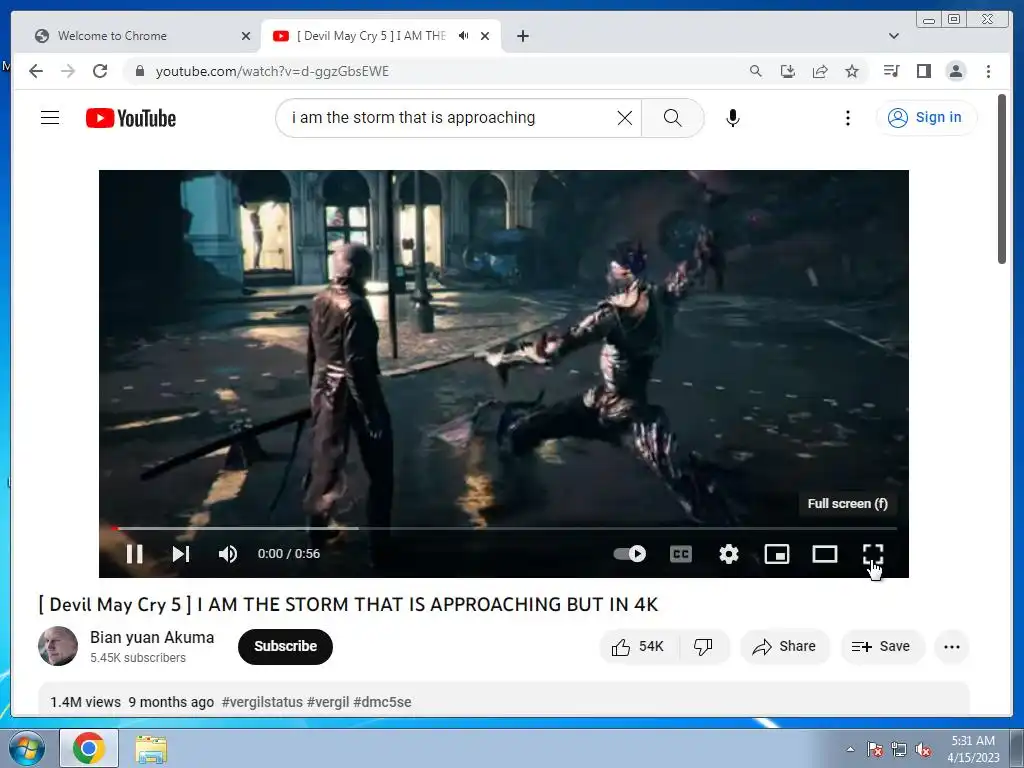Go forward one page

click(x=68, y=71)
